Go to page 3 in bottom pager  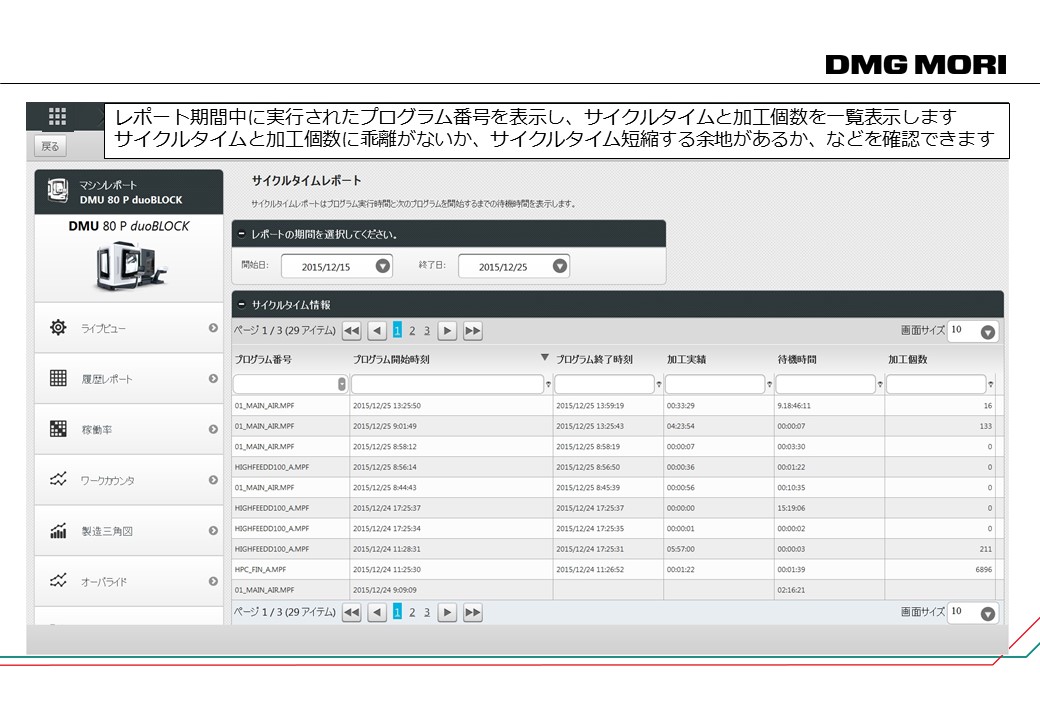[426, 613]
